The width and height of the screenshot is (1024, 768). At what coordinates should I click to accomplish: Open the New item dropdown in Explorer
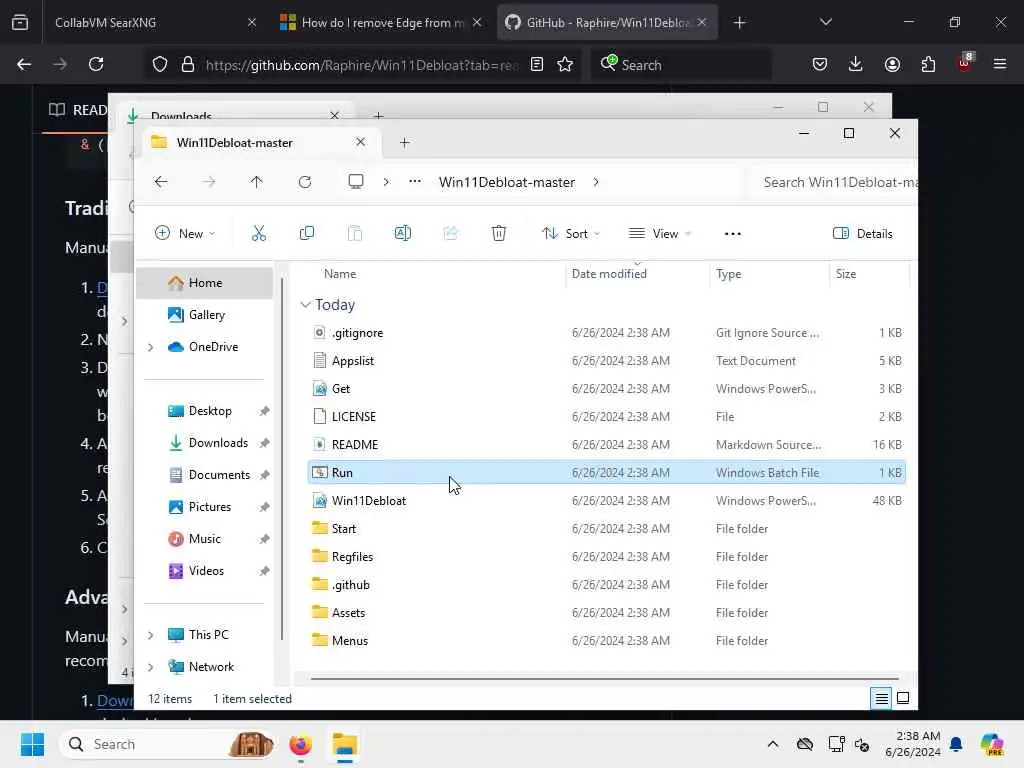185,233
